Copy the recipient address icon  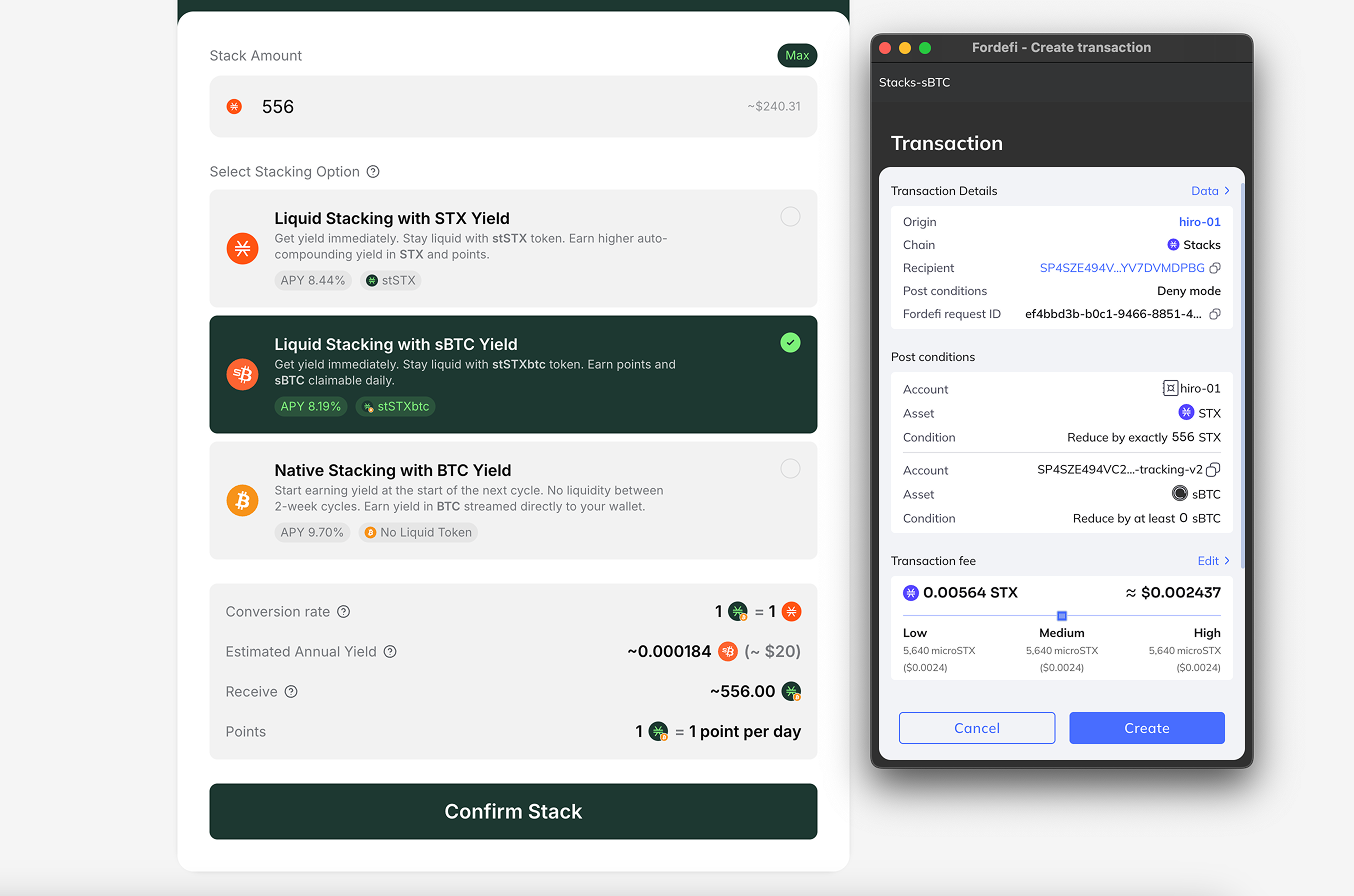[1215, 268]
